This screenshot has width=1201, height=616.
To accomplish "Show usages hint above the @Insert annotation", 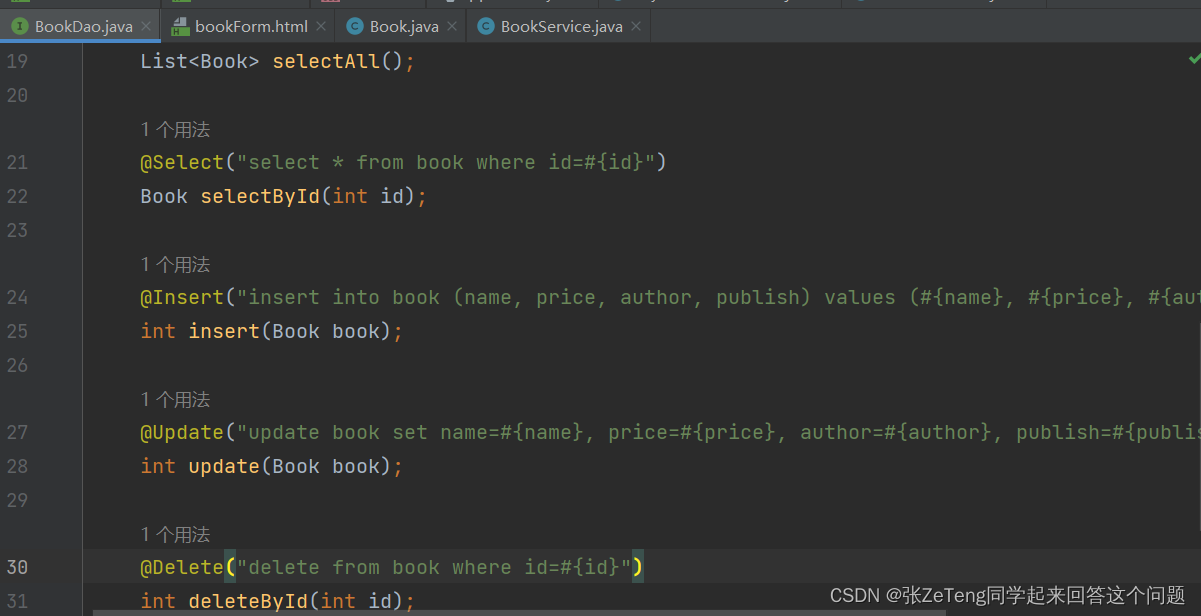I will (175, 264).
